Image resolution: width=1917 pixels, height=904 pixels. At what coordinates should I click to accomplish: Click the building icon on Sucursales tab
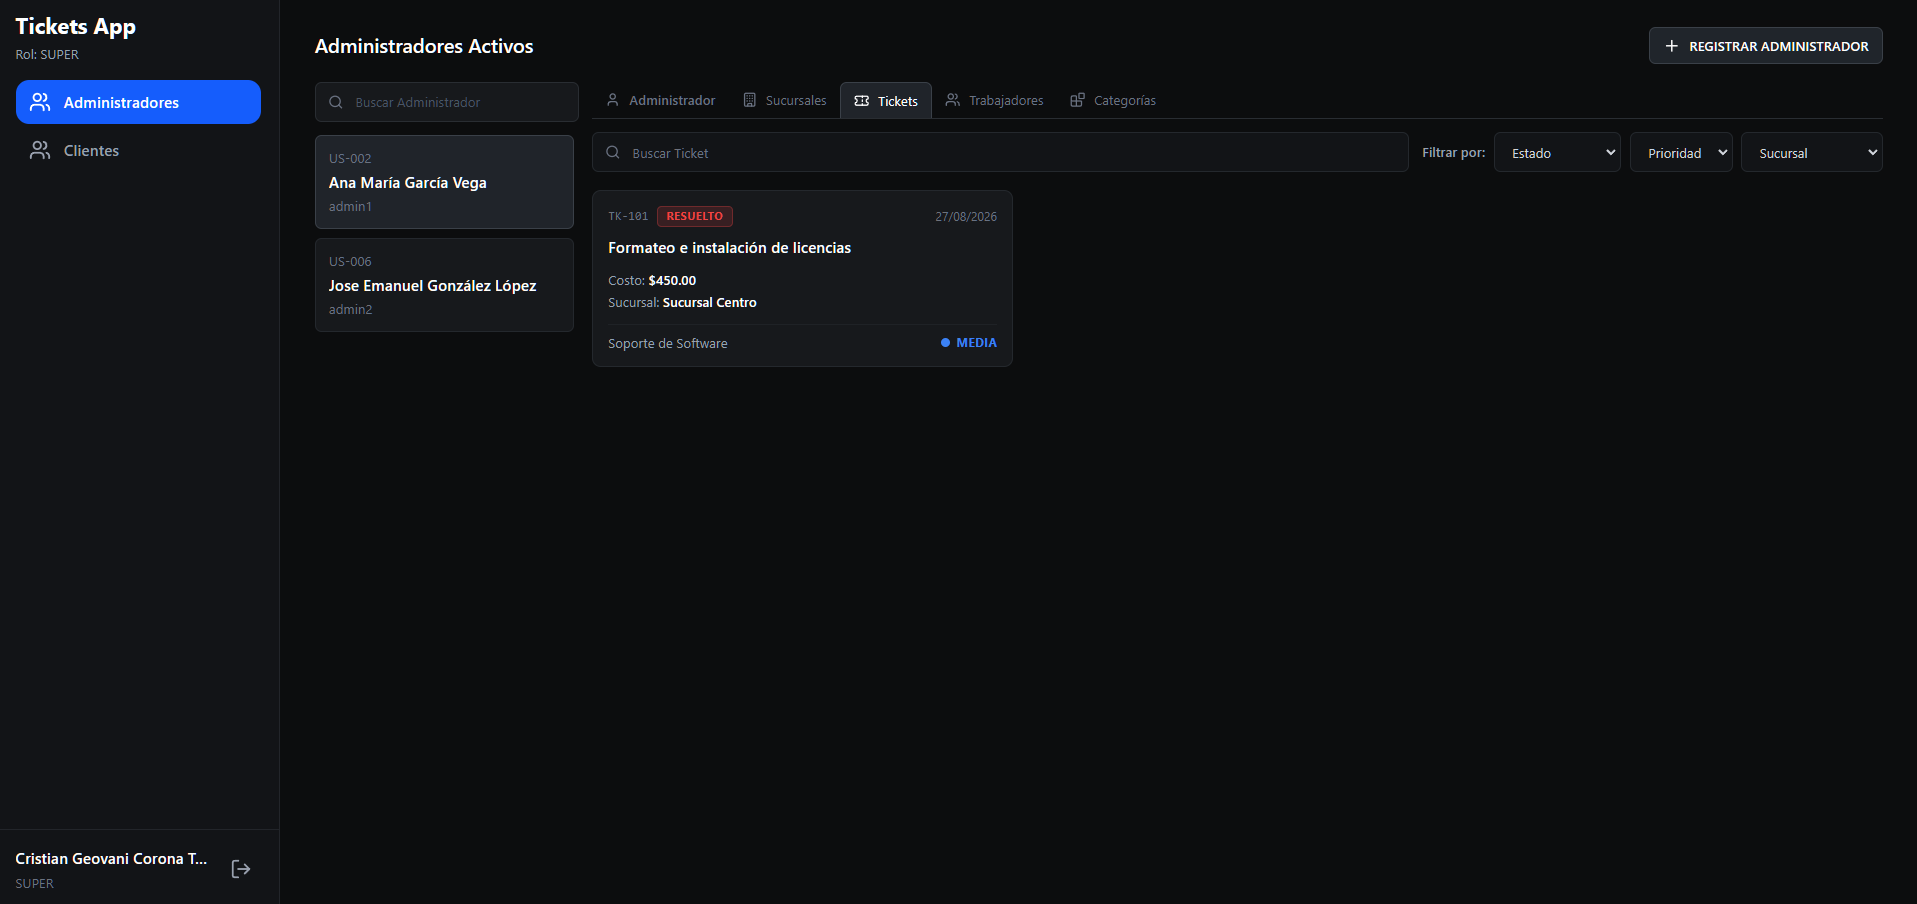(x=750, y=100)
